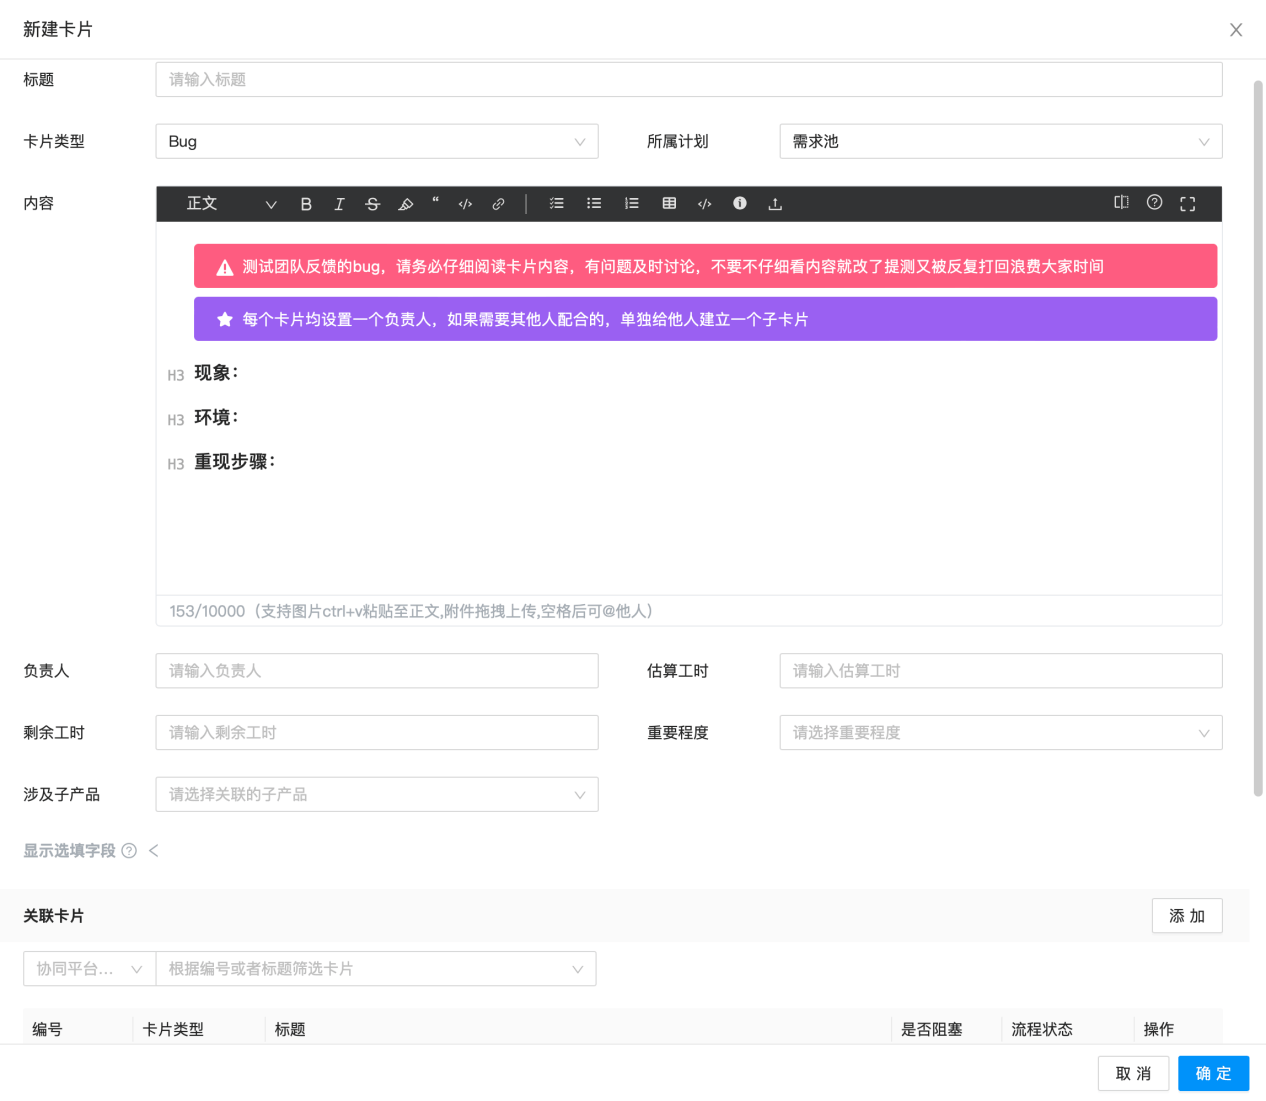Enter fullscreen editing mode
The height and width of the screenshot is (1101, 1266).
click(x=1188, y=203)
